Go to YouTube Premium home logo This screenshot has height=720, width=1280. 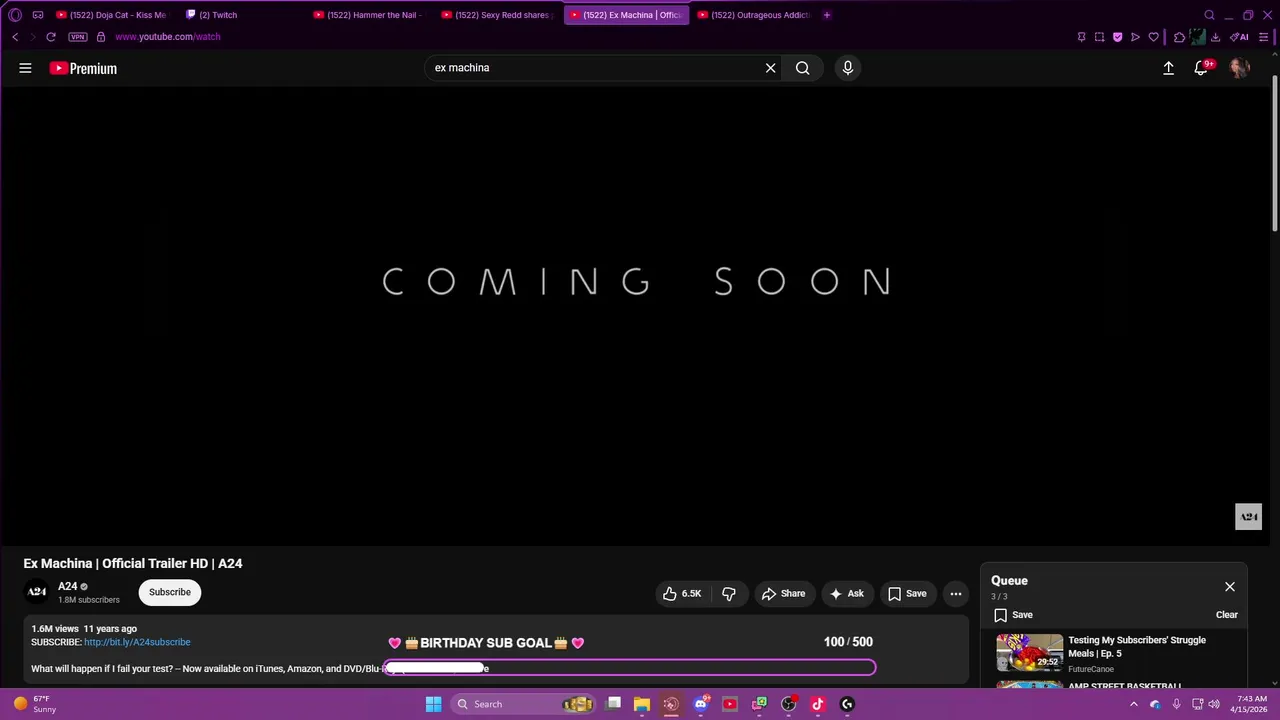point(83,68)
